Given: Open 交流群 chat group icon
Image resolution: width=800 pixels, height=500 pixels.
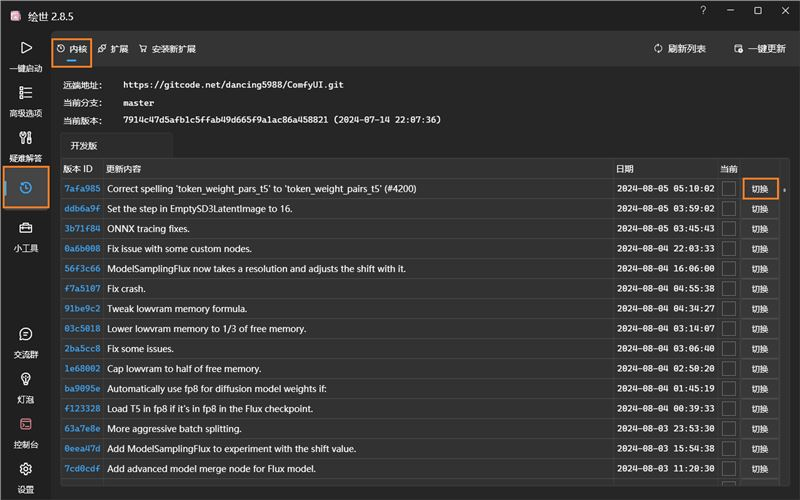Looking at the screenshot, I should [x=25, y=334].
